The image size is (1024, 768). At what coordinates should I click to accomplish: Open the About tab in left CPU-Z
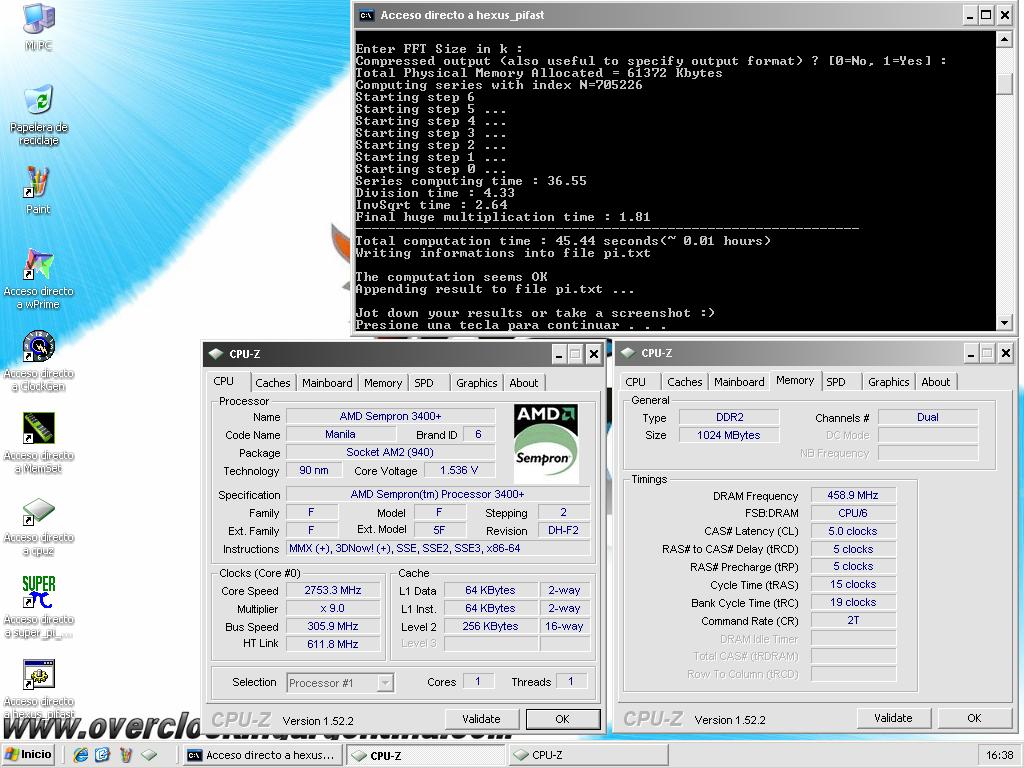tap(524, 383)
